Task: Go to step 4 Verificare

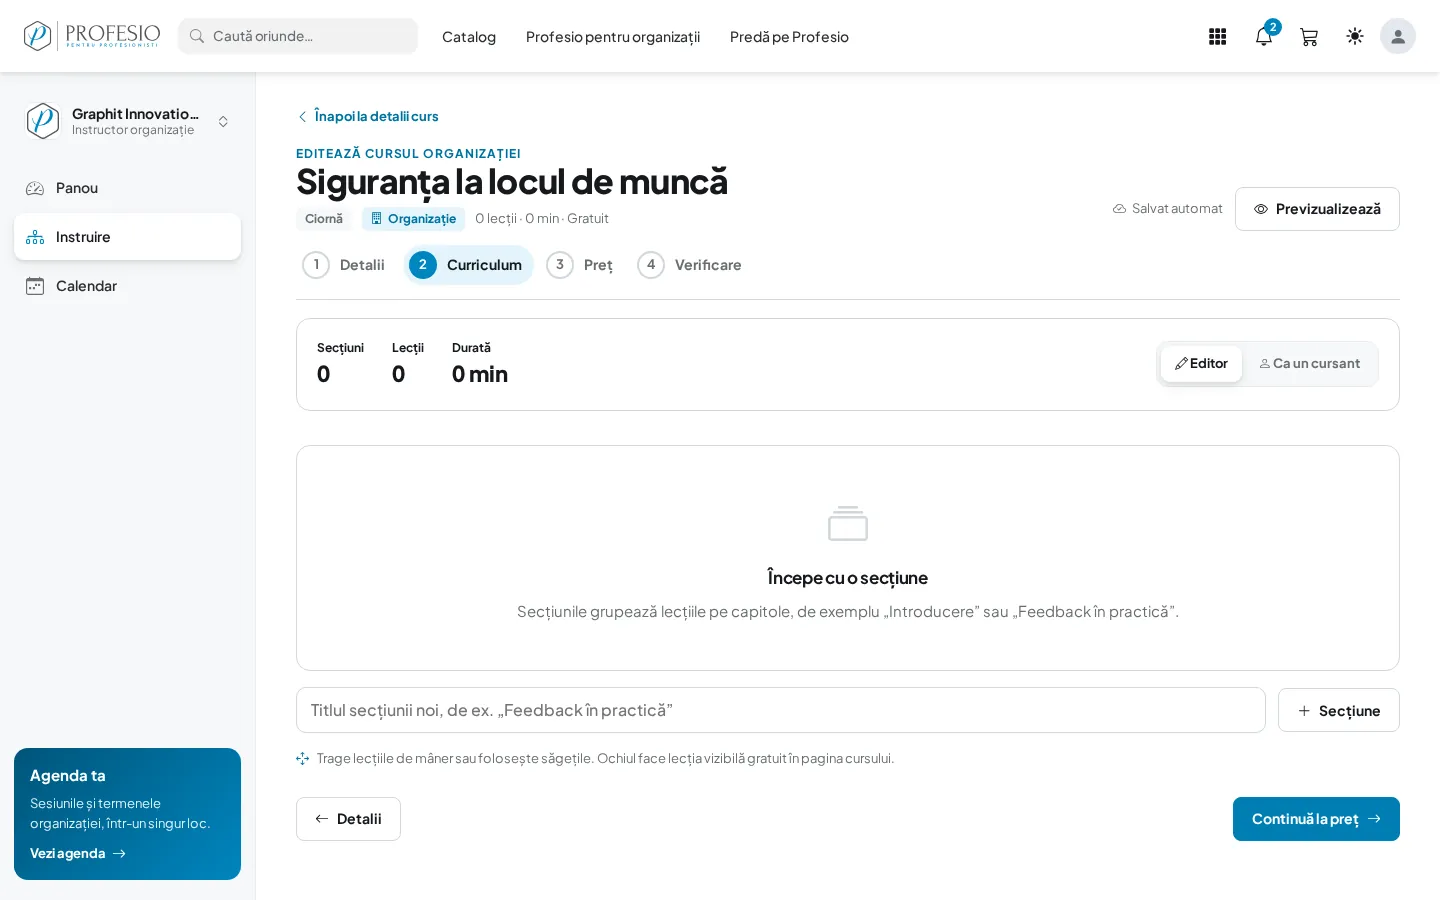Action: click(x=690, y=265)
